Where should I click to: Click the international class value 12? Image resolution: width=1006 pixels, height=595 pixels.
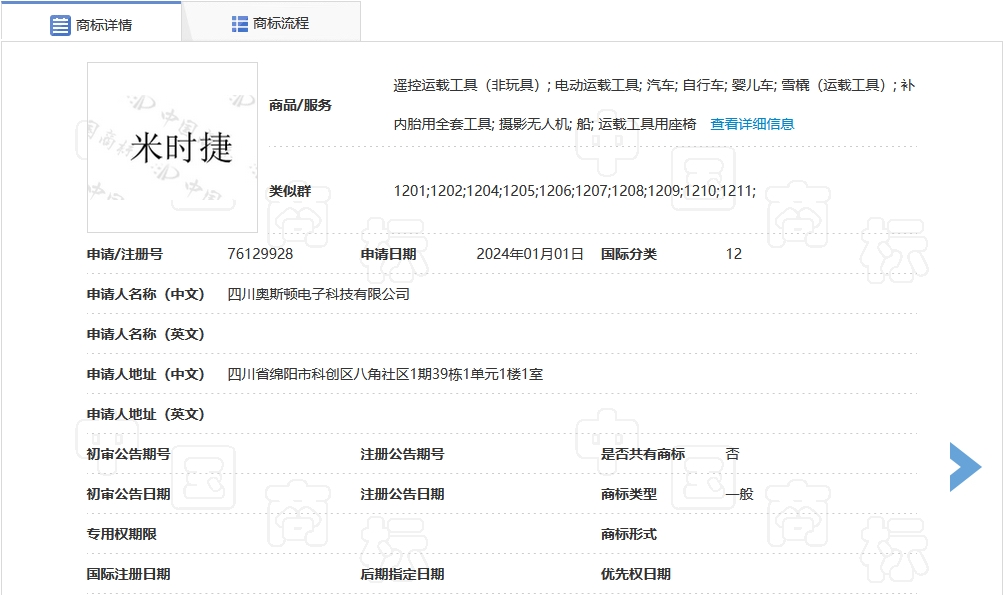click(733, 254)
